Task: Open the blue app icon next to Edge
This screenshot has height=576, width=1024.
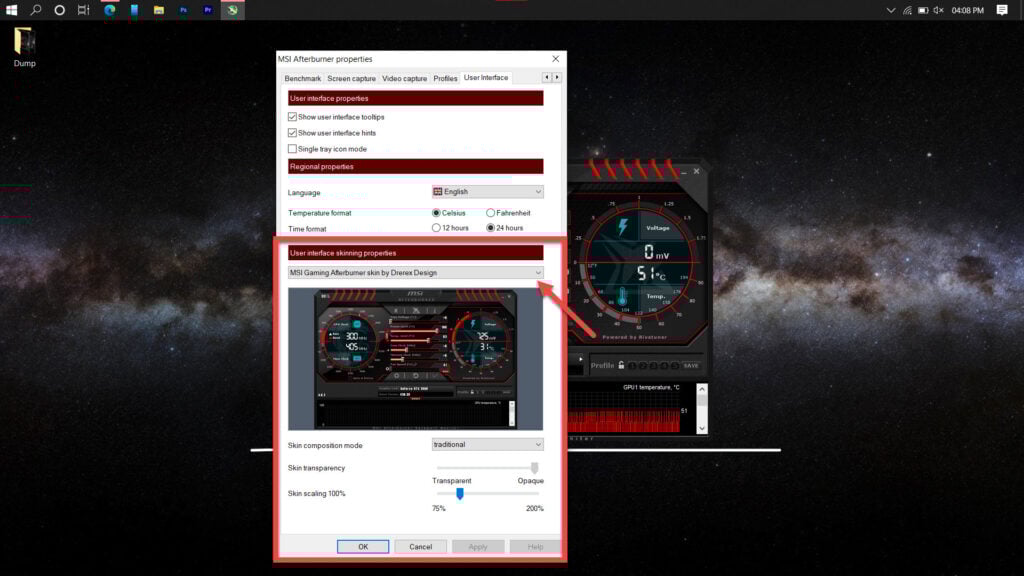Action: point(134,10)
